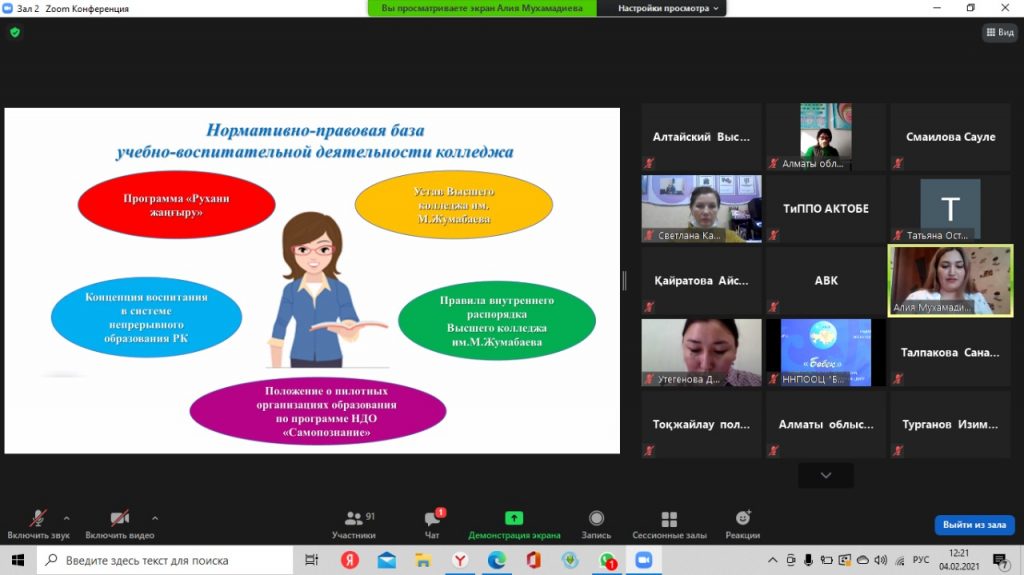Click Выйти из зала leave room button
1024x575 pixels.
(974, 525)
